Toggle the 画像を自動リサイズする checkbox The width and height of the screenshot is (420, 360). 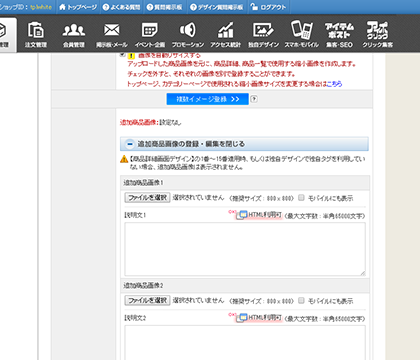[x=122, y=55]
